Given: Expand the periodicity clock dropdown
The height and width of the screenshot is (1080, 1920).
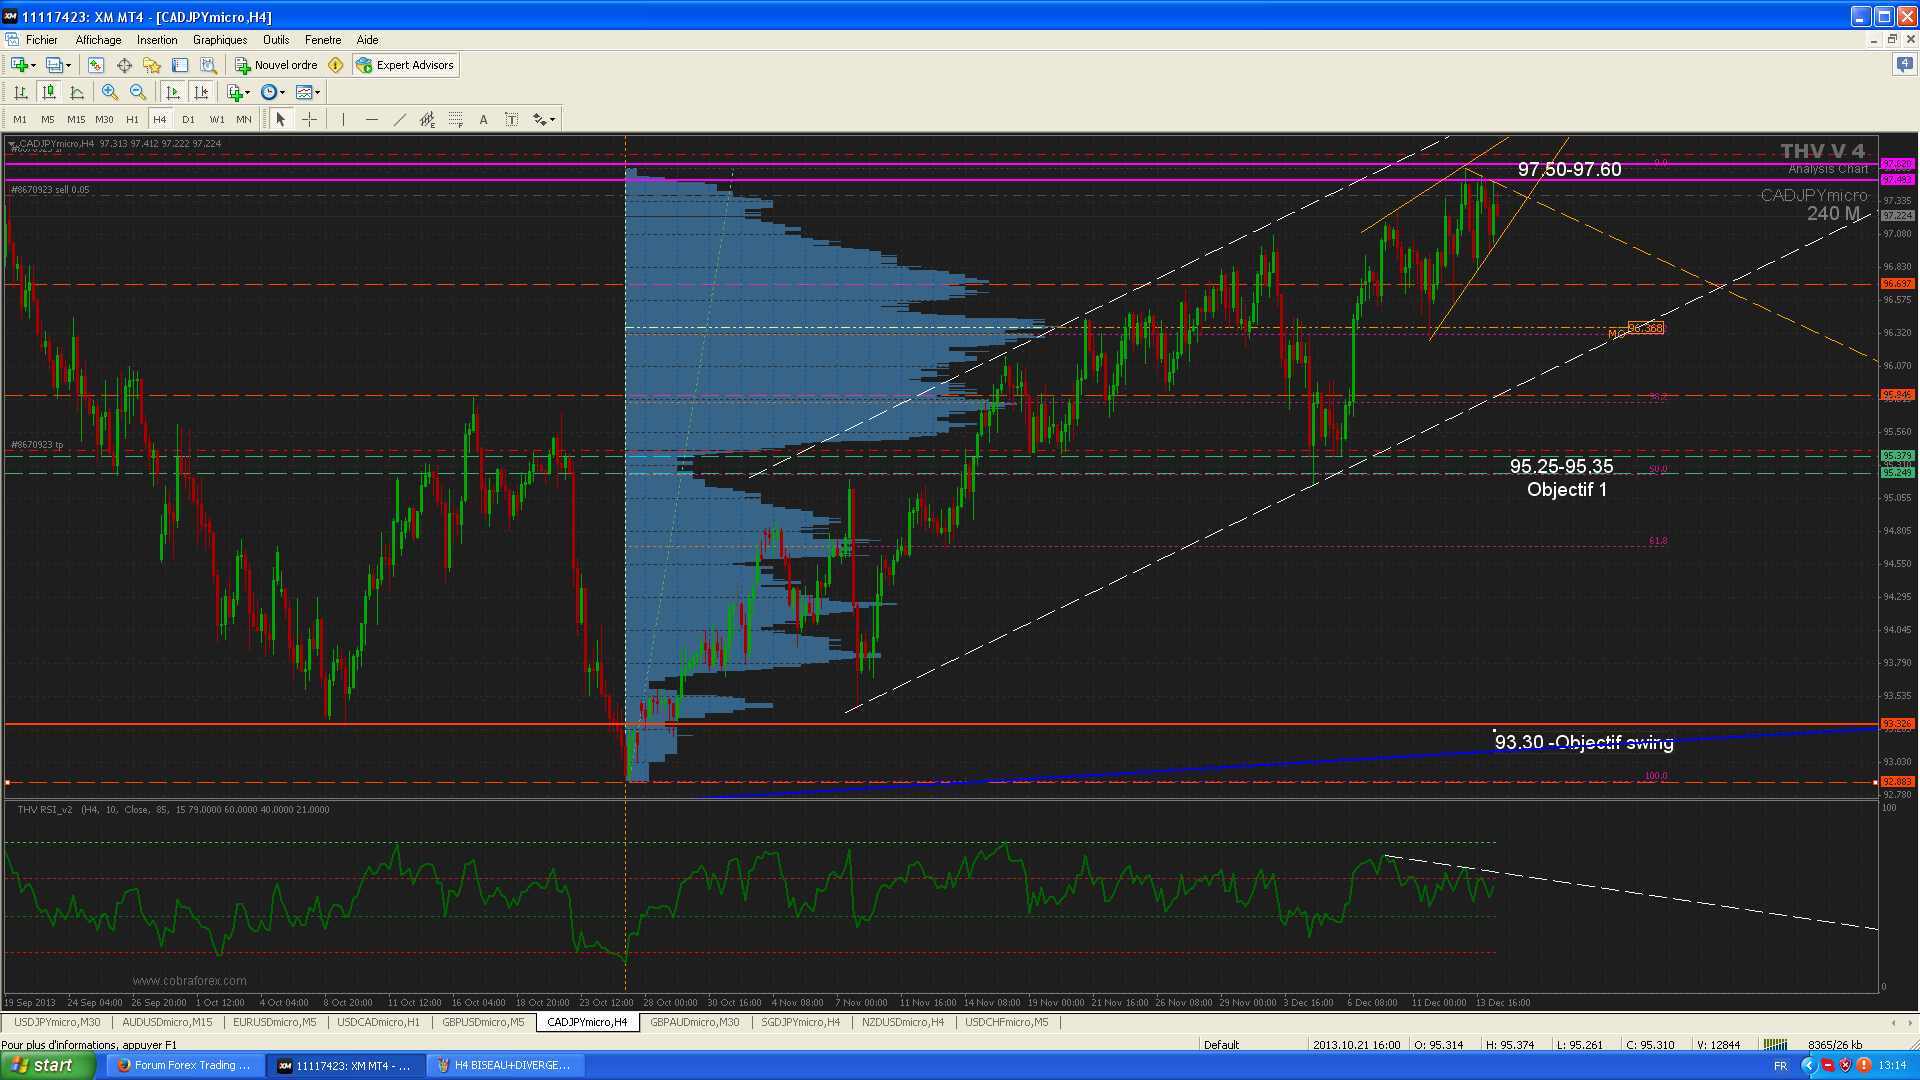Looking at the screenshot, I should point(282,92).
